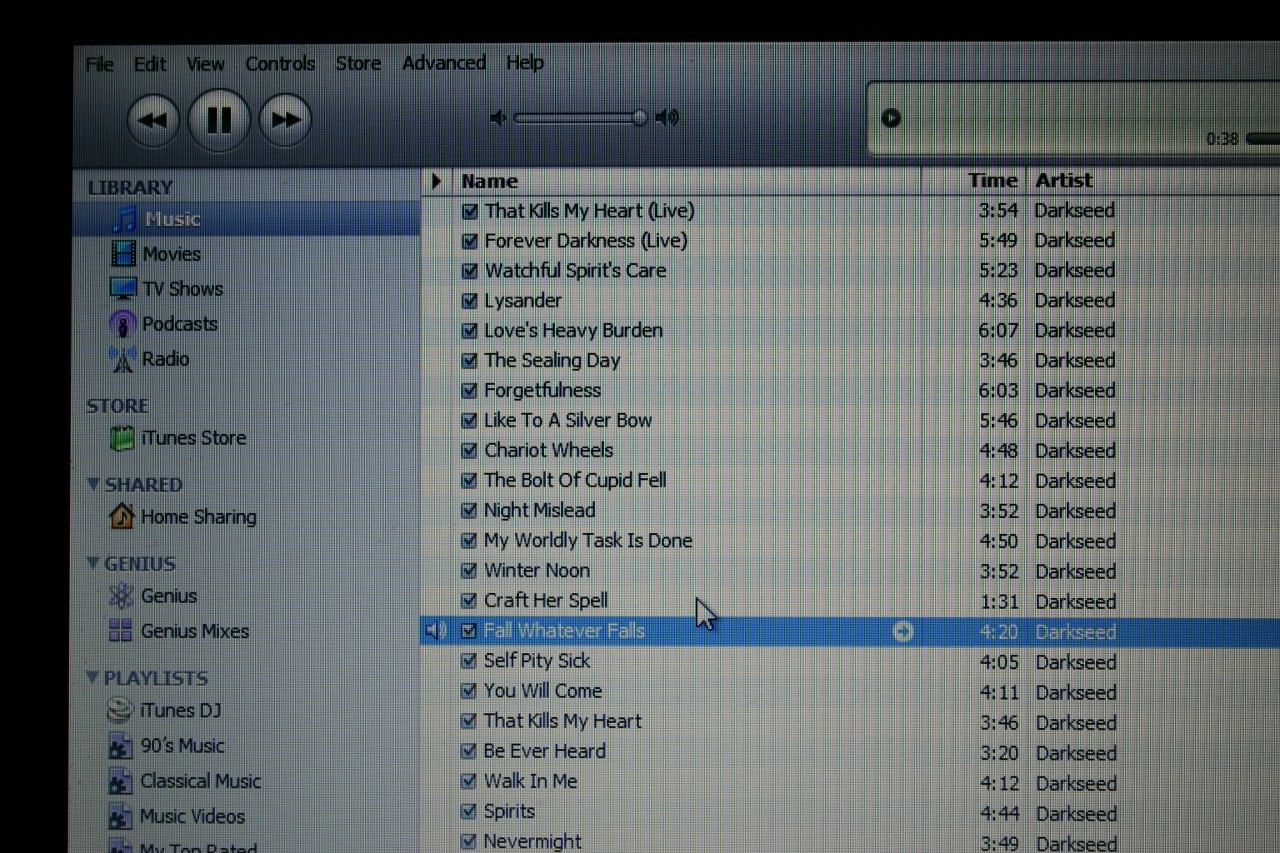Open the Store menu

tap(358, 64)
